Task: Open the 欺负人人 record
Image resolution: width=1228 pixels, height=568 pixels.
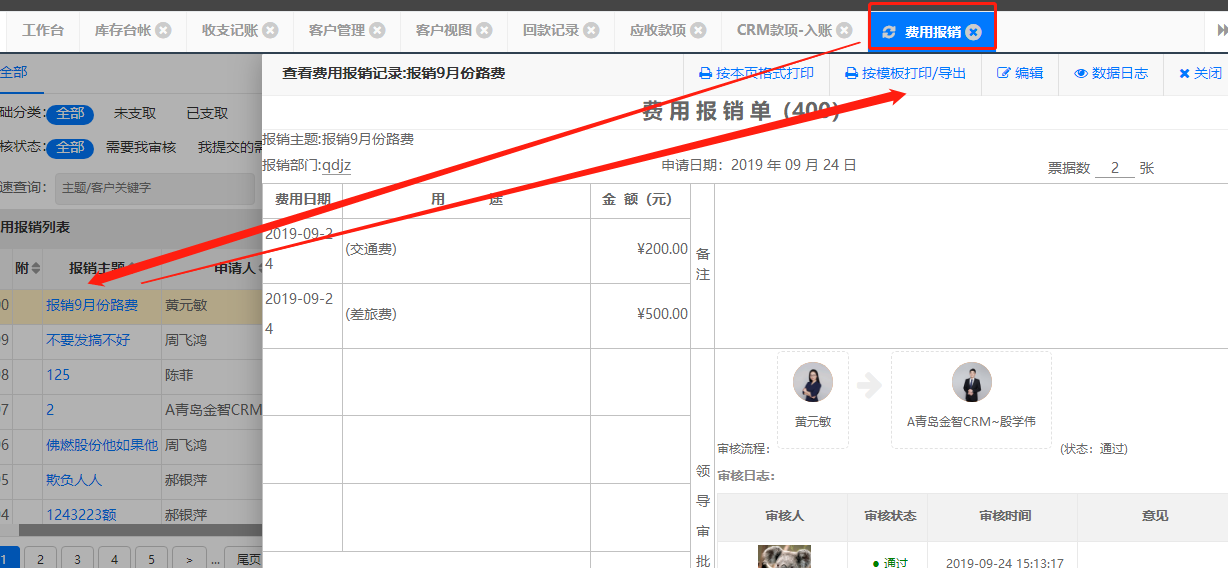Action: (x=74, y=480)
